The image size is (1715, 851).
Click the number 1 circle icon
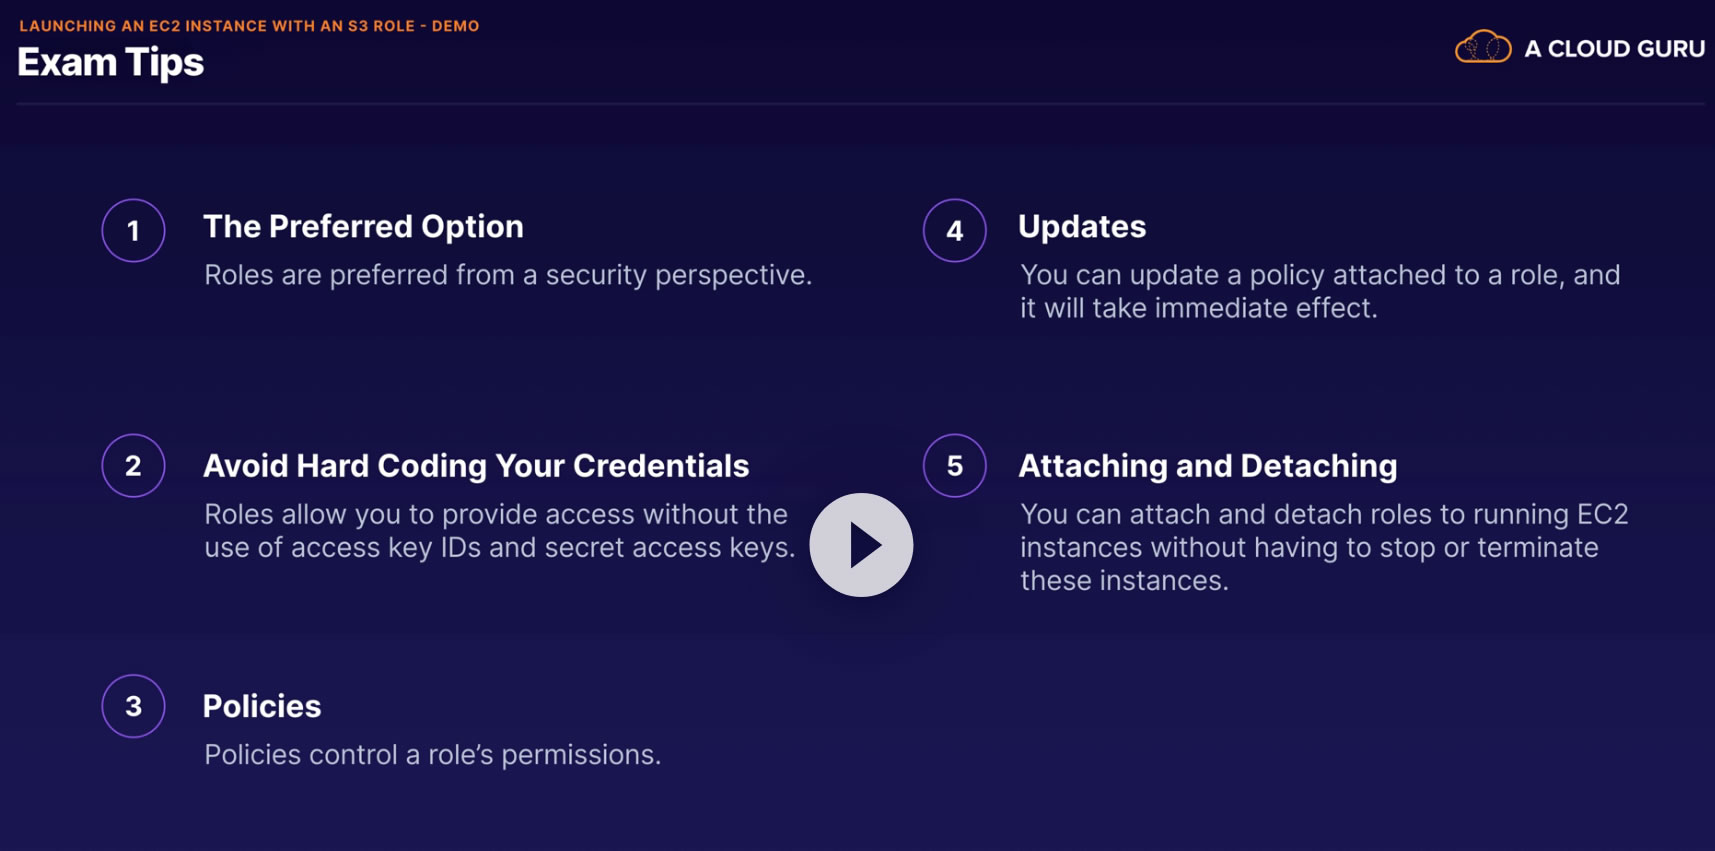click(133, 231)
